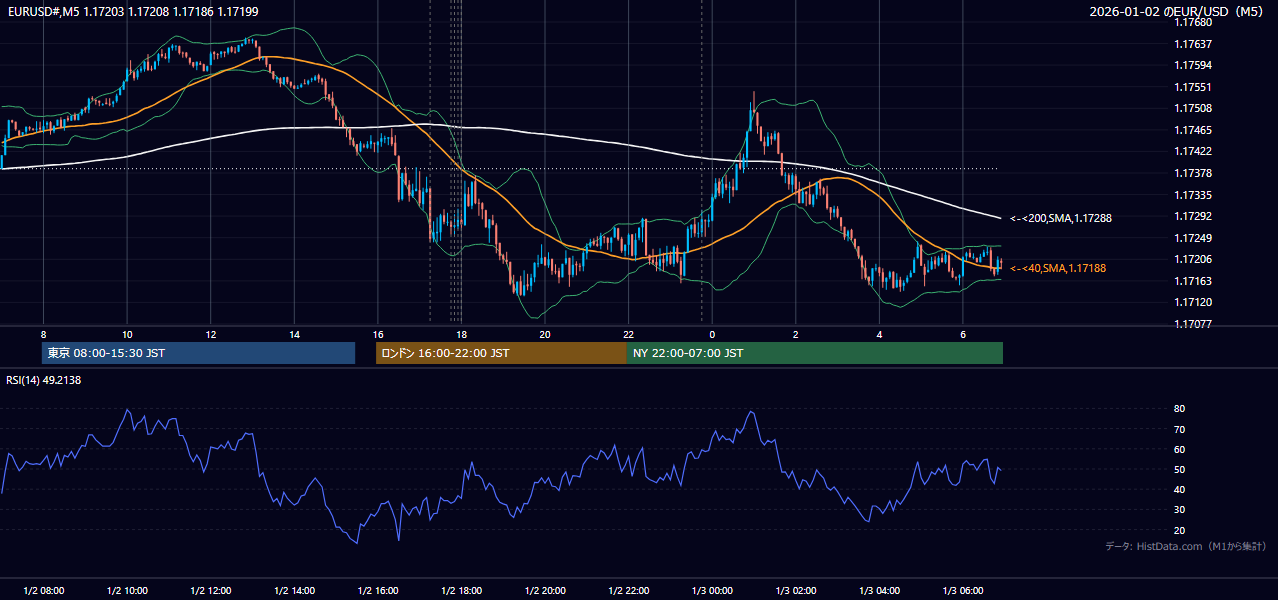The image size is (1278, 600).
Task: Click price scale value 1.17551
Action: 1194,87
